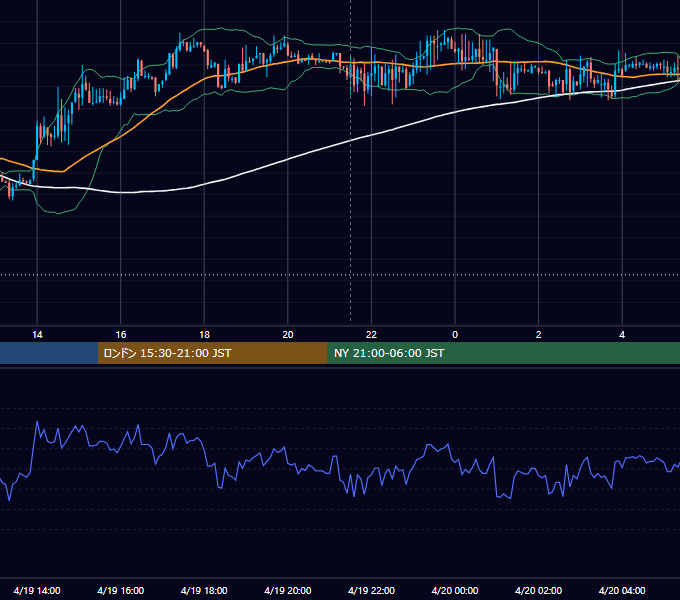This screenshot has width=680, height=600.
Task: Click the 20 hour label on price chart axis
Action: pos(288,335)
